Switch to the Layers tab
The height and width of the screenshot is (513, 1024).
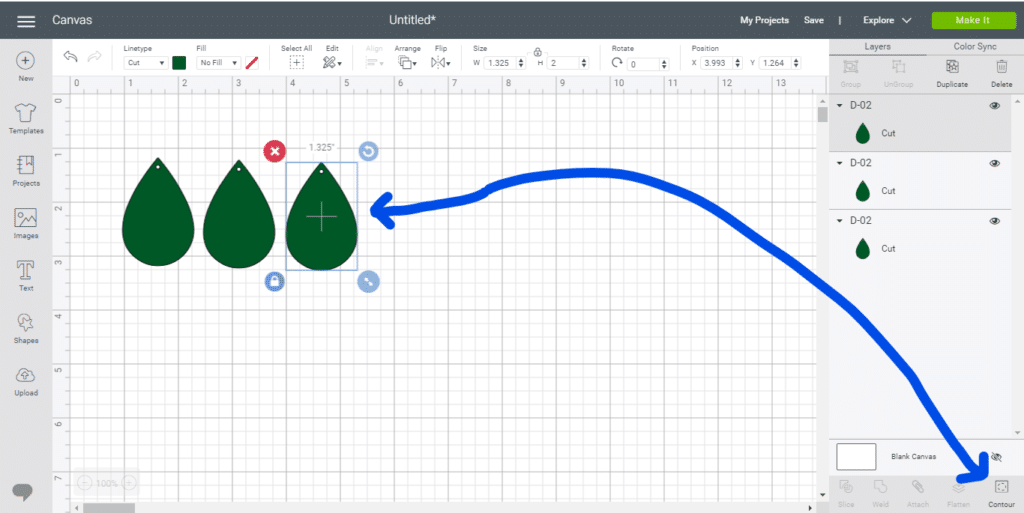pyautogui.click(x=877, y=47)
